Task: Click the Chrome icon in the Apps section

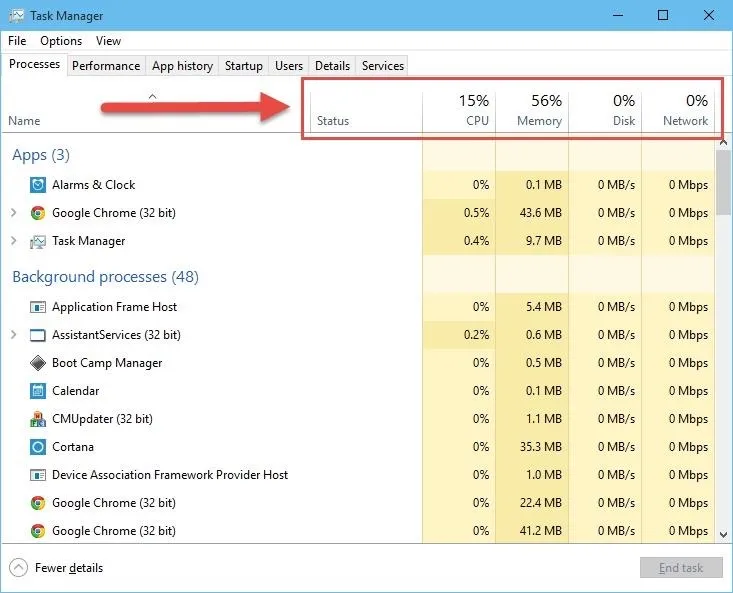Action: pyautogui.click(x=38, y=213)
